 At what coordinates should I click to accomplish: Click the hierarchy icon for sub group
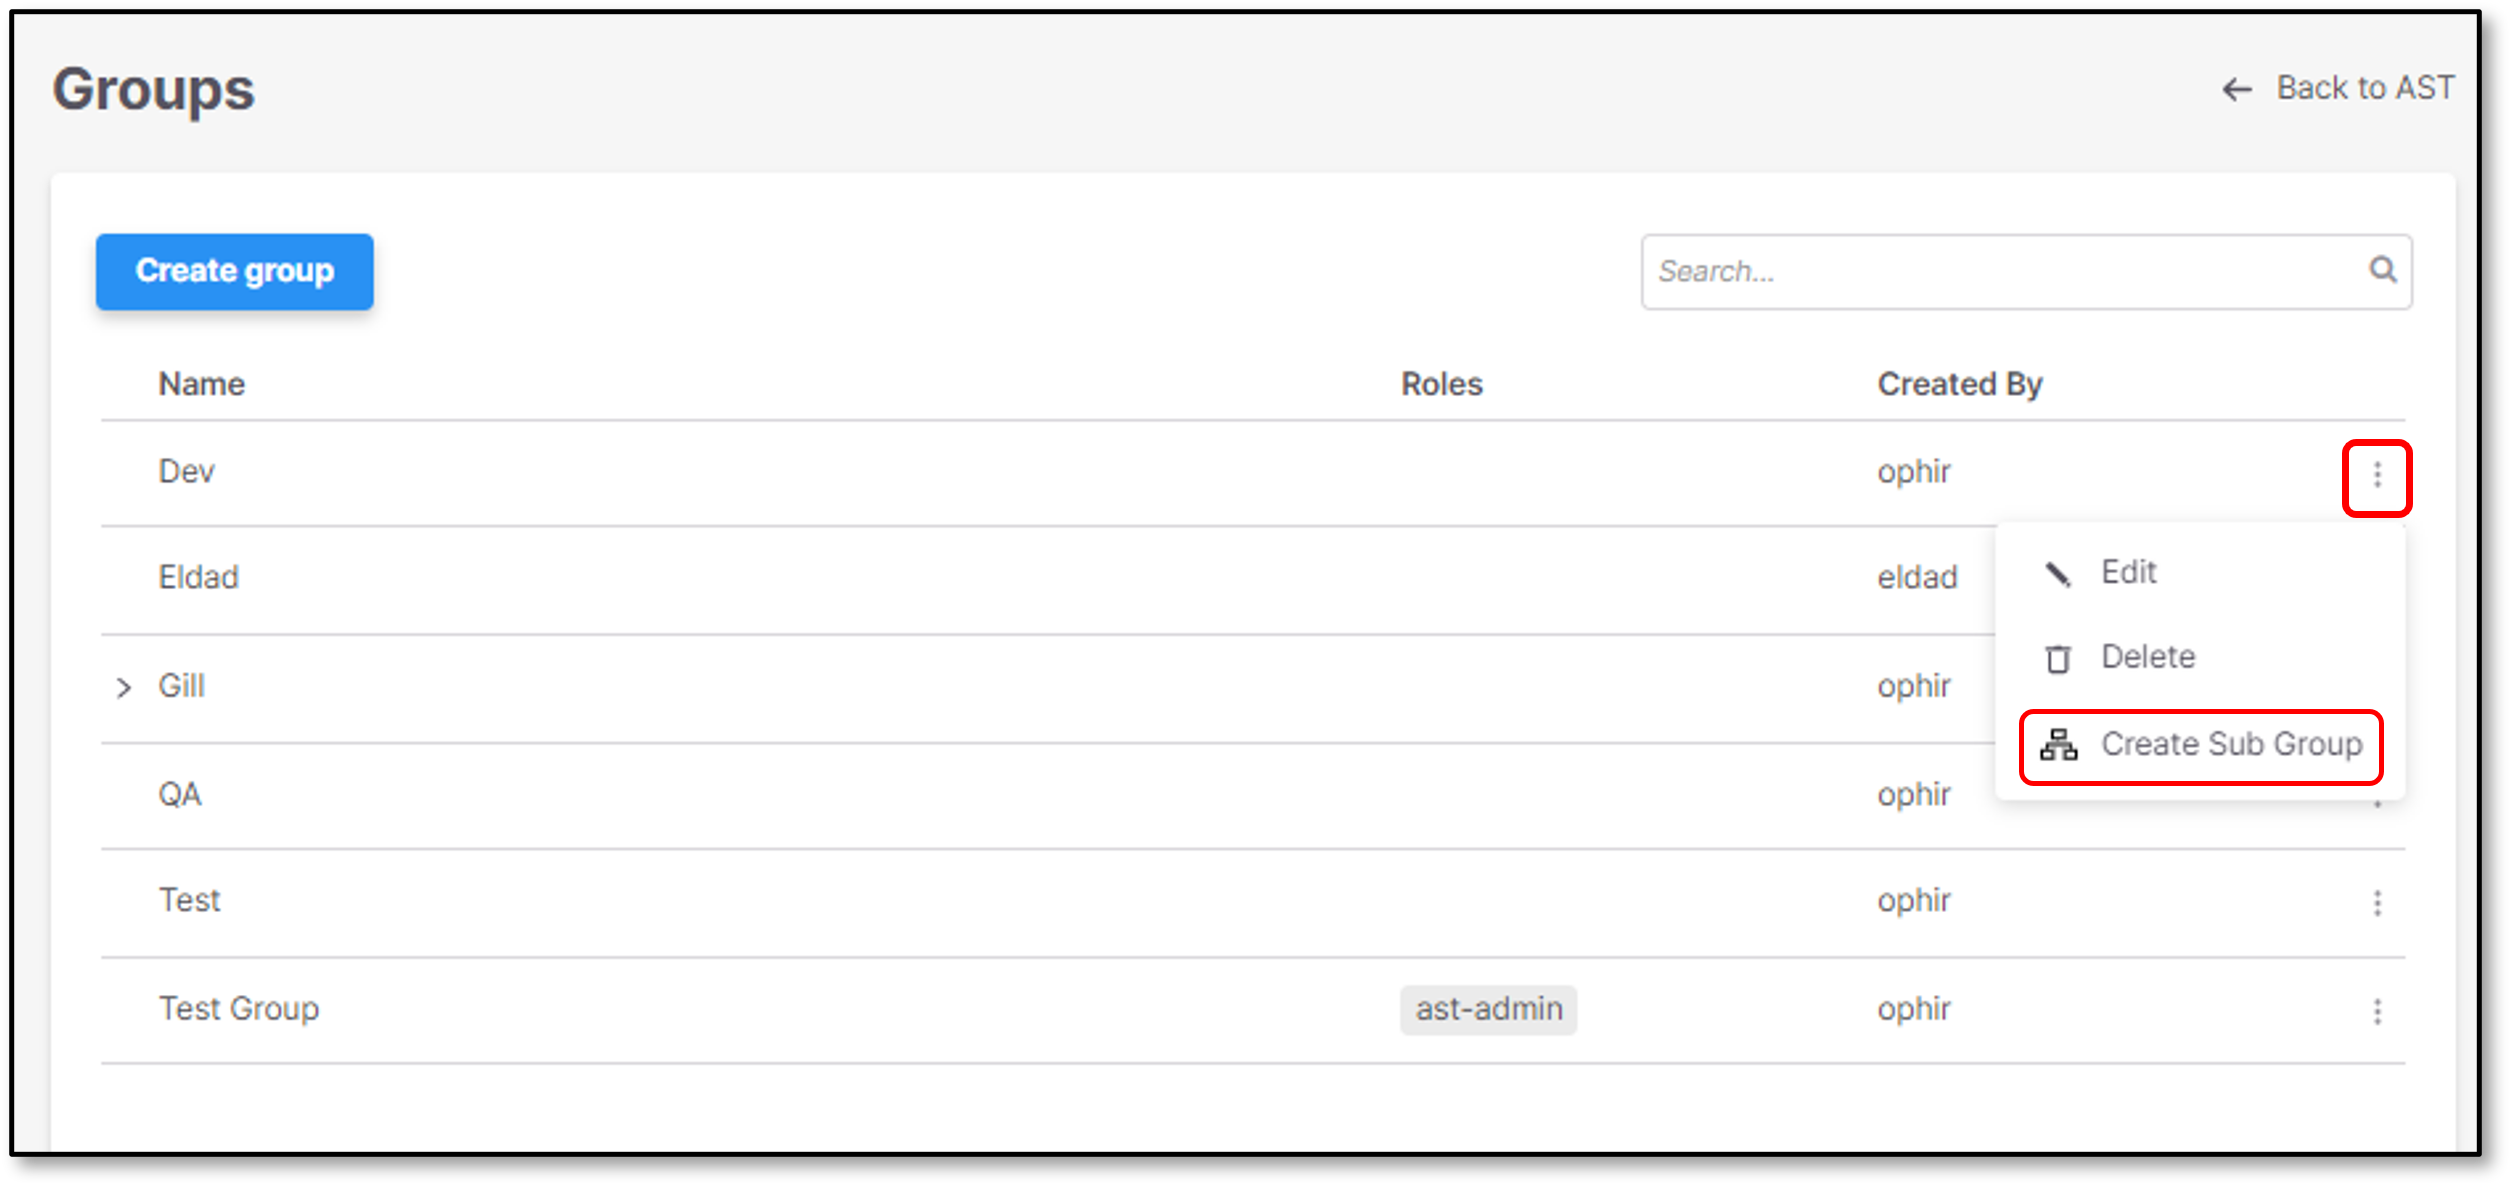coord(2058,745)
